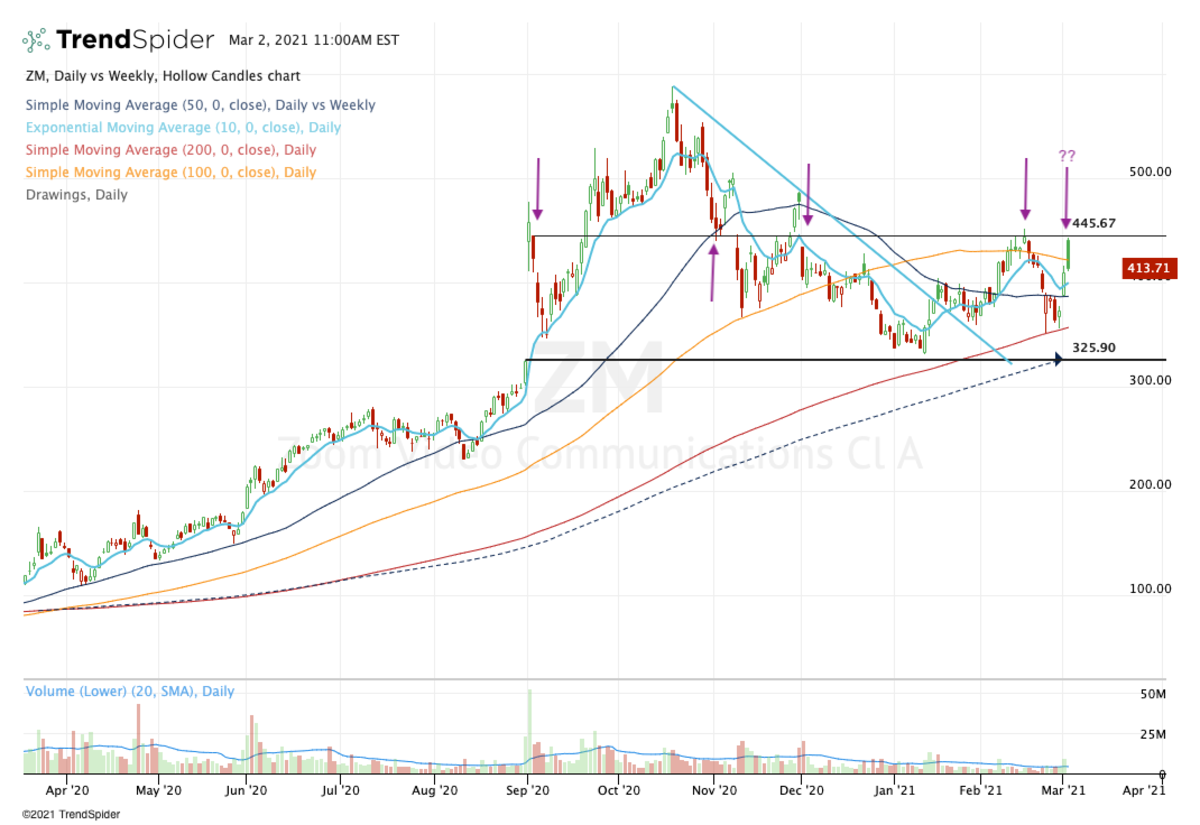Click the purple down arrow above September 2020
The width and height of the screenshot is (1200, 825).
point(538,188)
